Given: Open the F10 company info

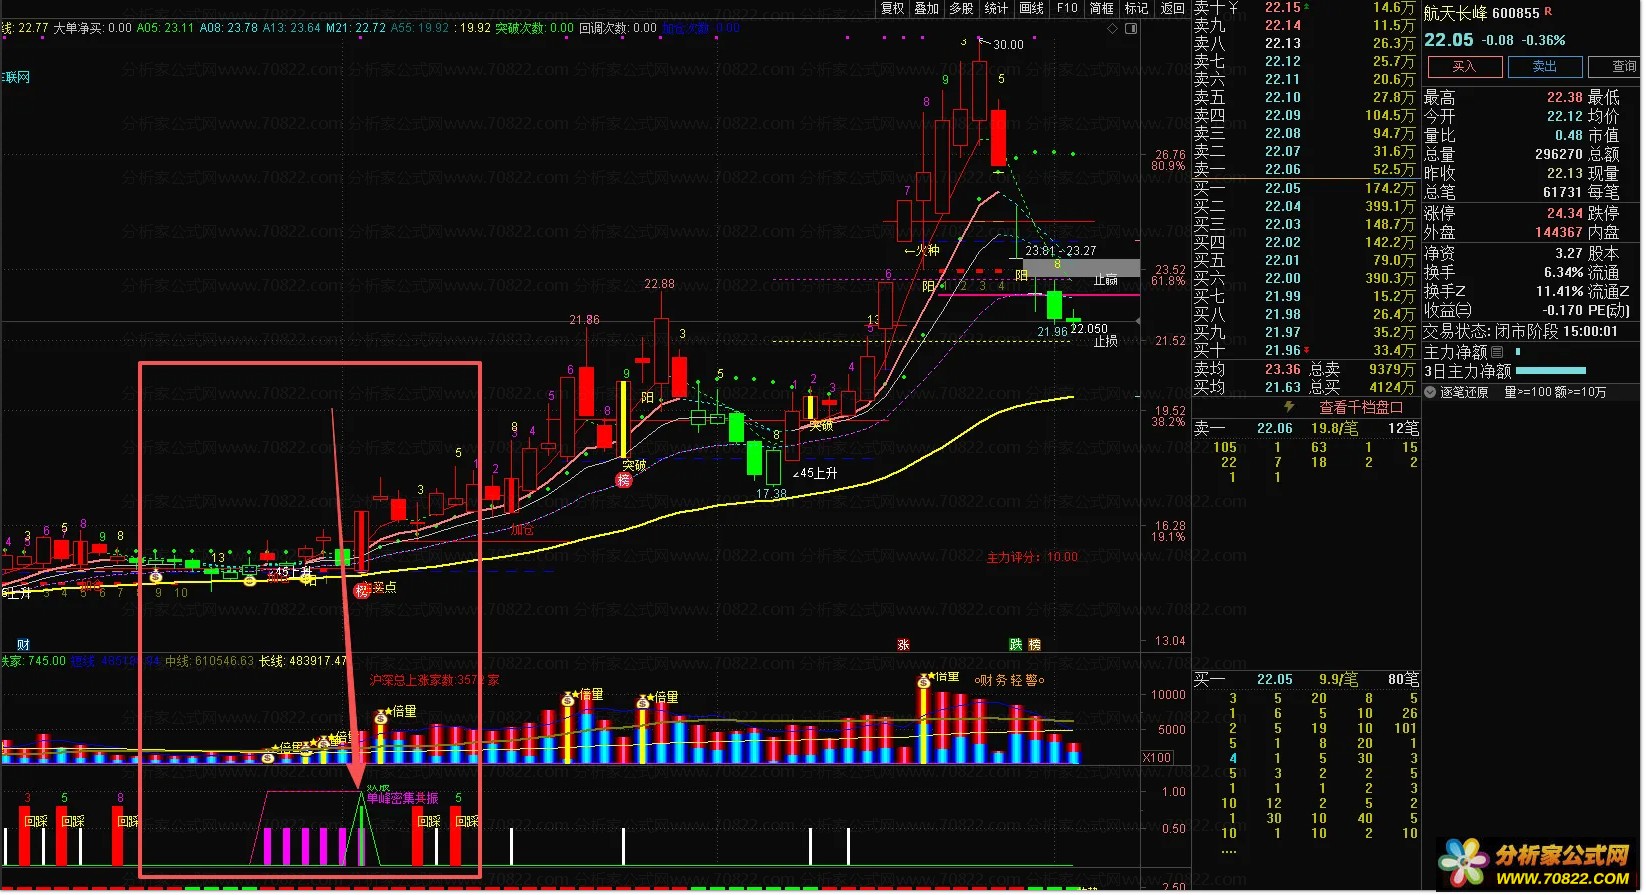Looking at the screenshot, I should pyautogui.click(x=1067, y=8).
